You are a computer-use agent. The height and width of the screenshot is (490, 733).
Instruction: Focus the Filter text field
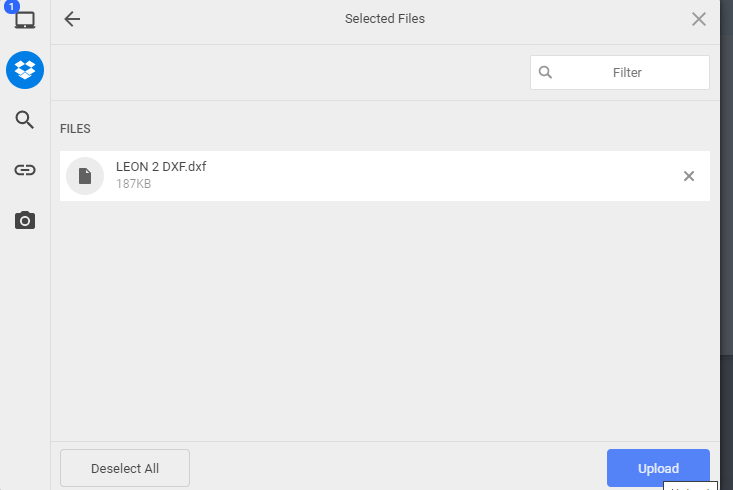pyautogui.click(x=627, y=72)
